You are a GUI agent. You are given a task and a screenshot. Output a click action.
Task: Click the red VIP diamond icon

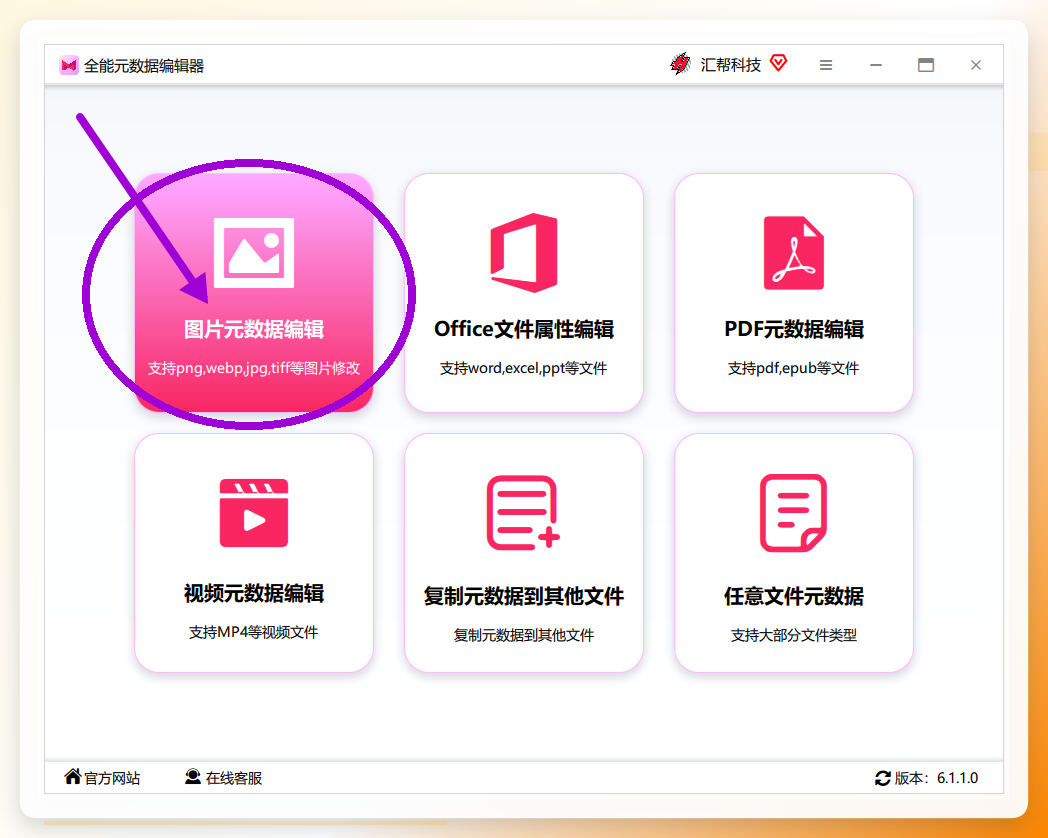tap(778, 63)
